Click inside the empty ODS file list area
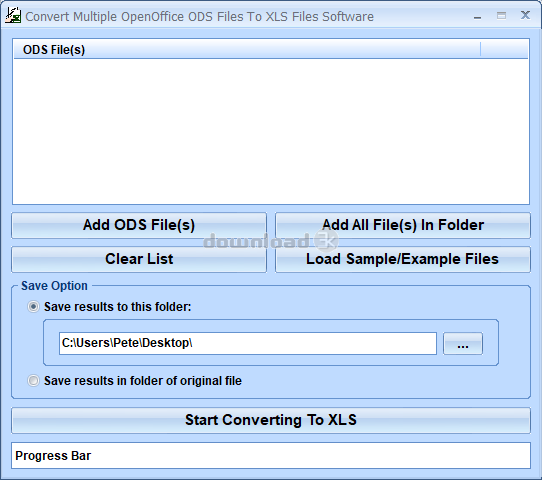This screenshot has width=542, height=480. [271, 131]
